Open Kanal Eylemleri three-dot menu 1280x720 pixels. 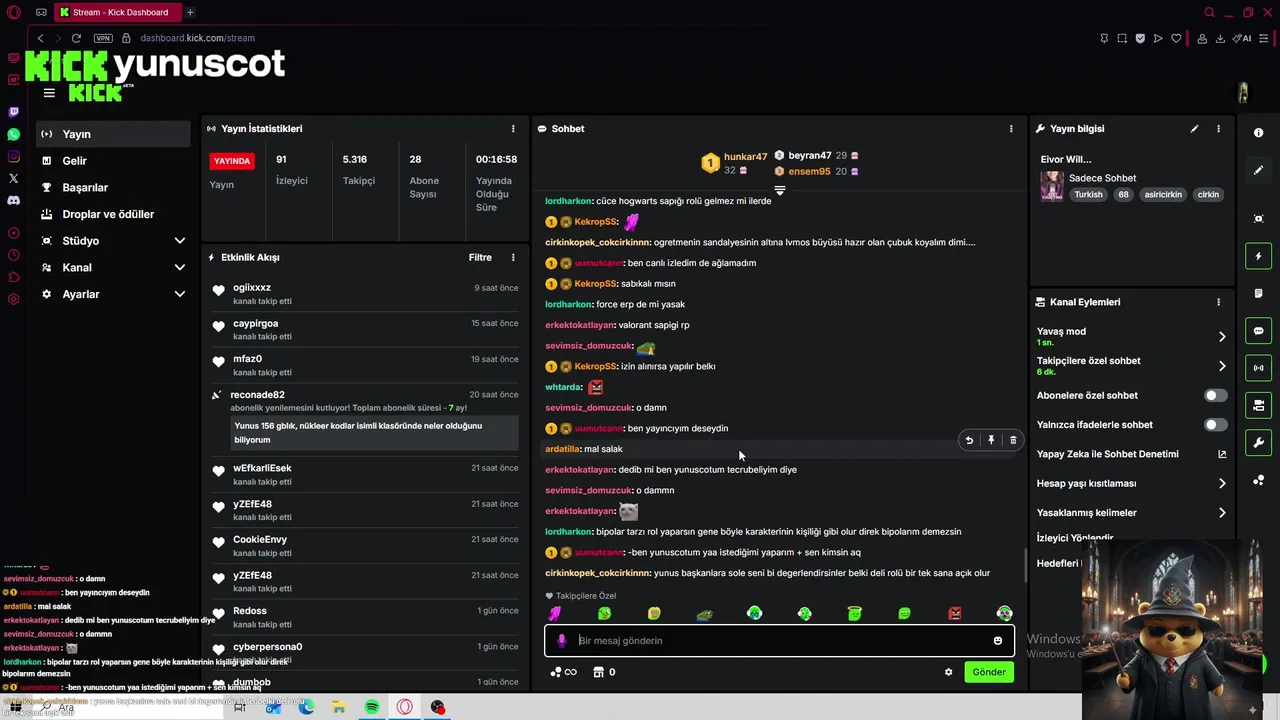[x=1218, y=302]
